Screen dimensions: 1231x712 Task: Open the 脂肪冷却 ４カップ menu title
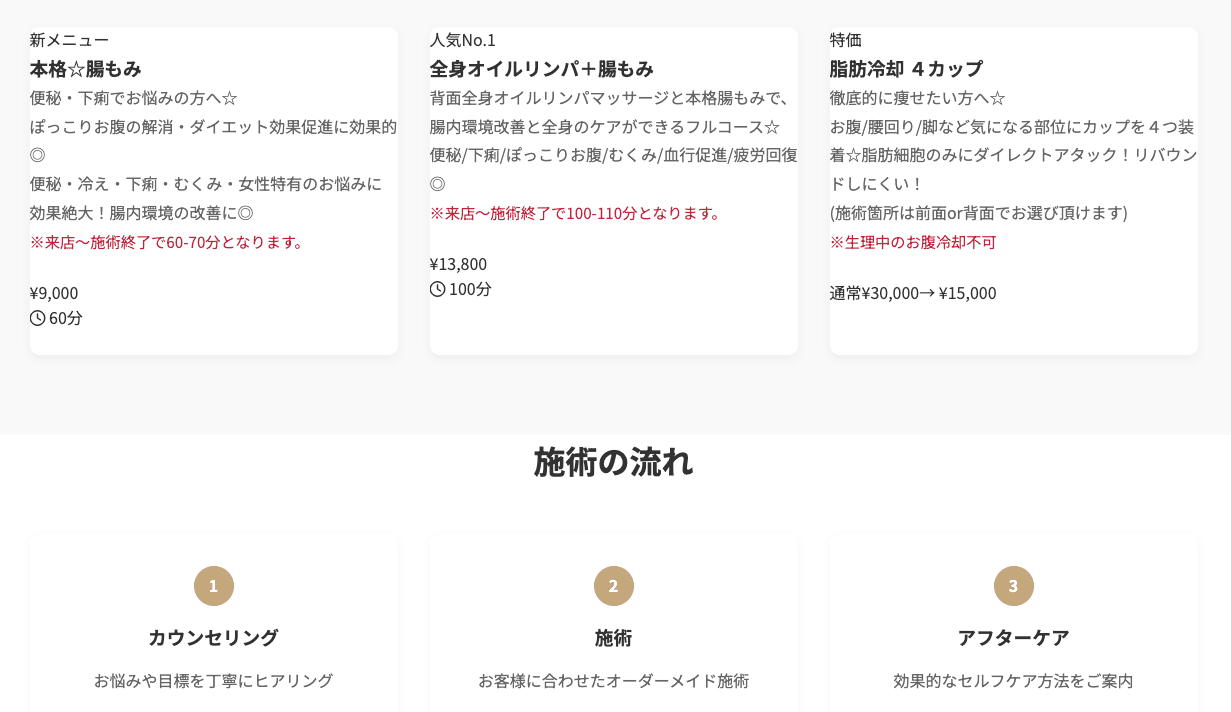click(x=906, y=69)
